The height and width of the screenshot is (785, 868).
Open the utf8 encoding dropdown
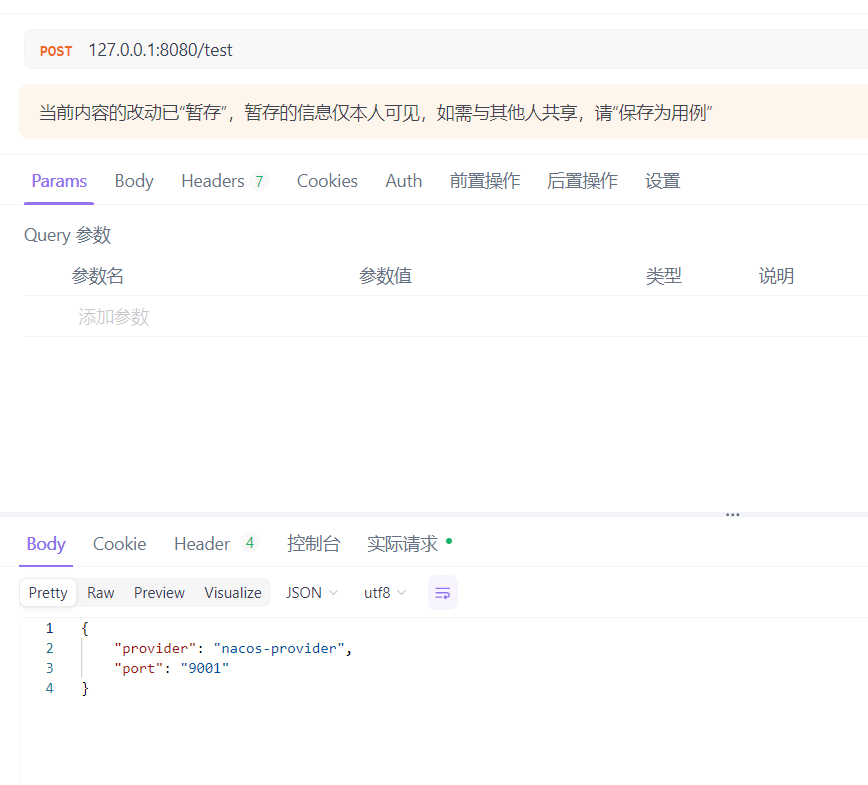(385, 593)
